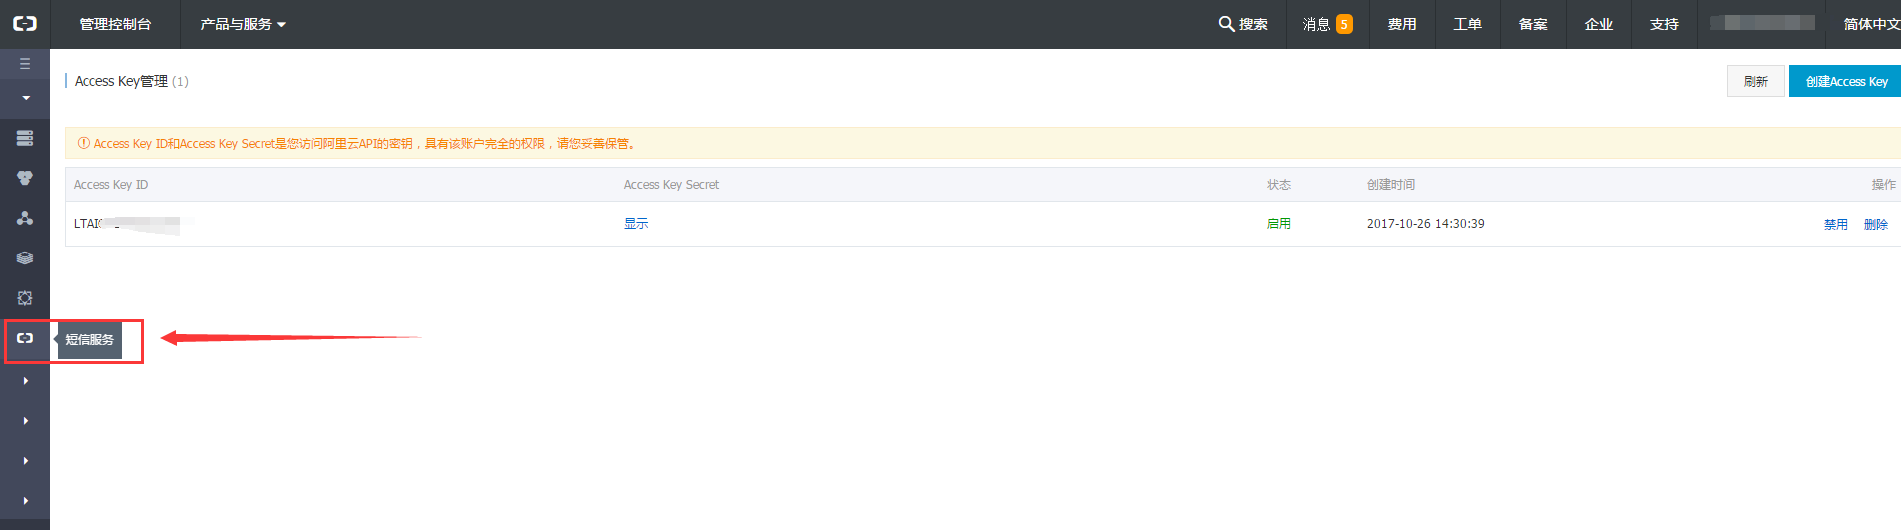The width and height of the screenshot is (1901, 530).
Task: Open 管理控制台 in the top bar
Action: (115, 24)
